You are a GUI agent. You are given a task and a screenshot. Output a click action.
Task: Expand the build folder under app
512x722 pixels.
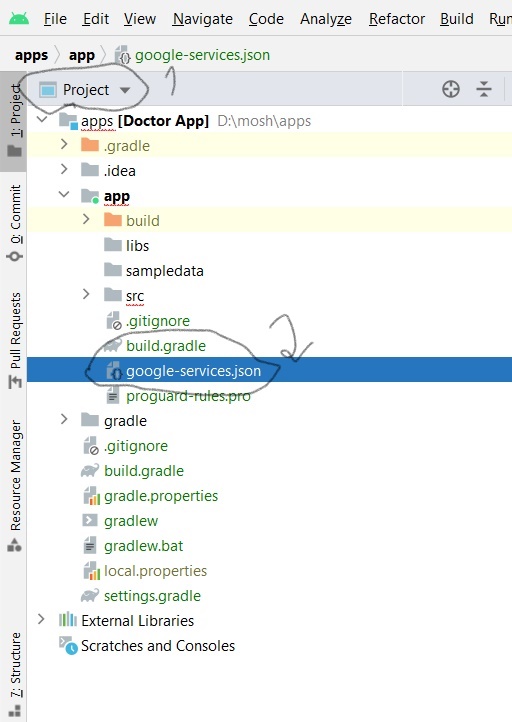click(86, 220)
